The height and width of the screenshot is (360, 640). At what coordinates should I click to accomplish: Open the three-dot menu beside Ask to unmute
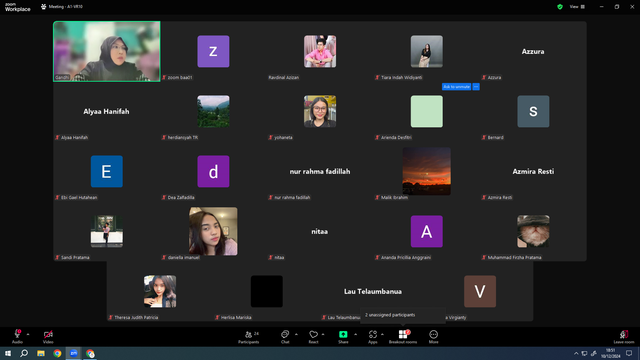tap(476, 87)
